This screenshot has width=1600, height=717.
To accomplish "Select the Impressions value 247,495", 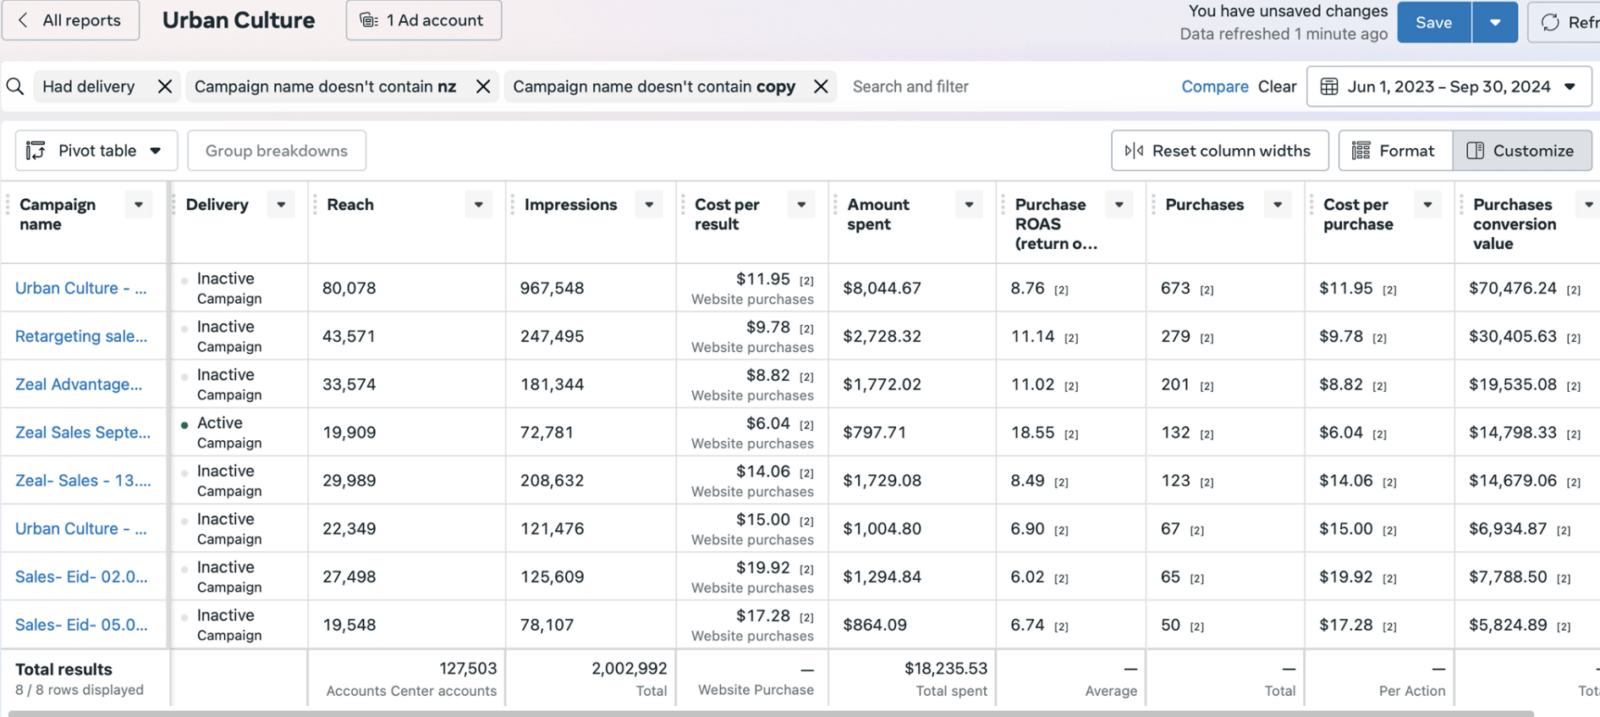I will (552, 336).
